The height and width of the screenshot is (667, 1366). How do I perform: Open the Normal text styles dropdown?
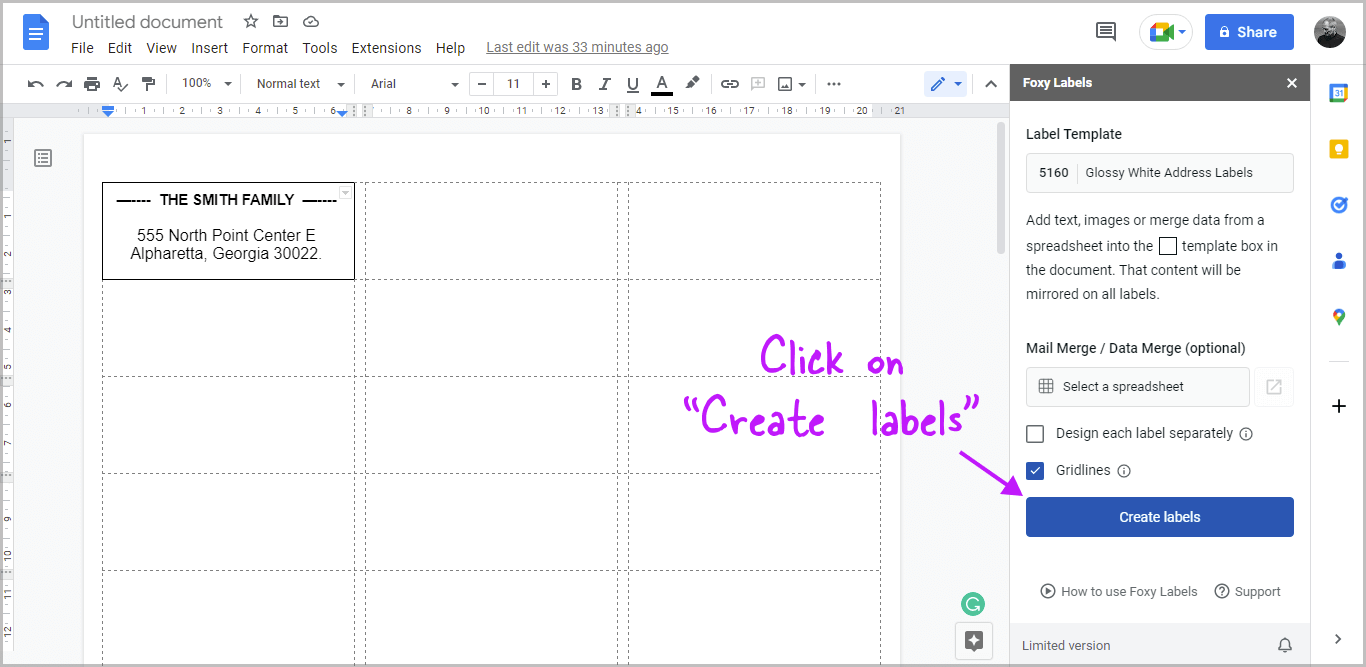[x=297, y=83]
